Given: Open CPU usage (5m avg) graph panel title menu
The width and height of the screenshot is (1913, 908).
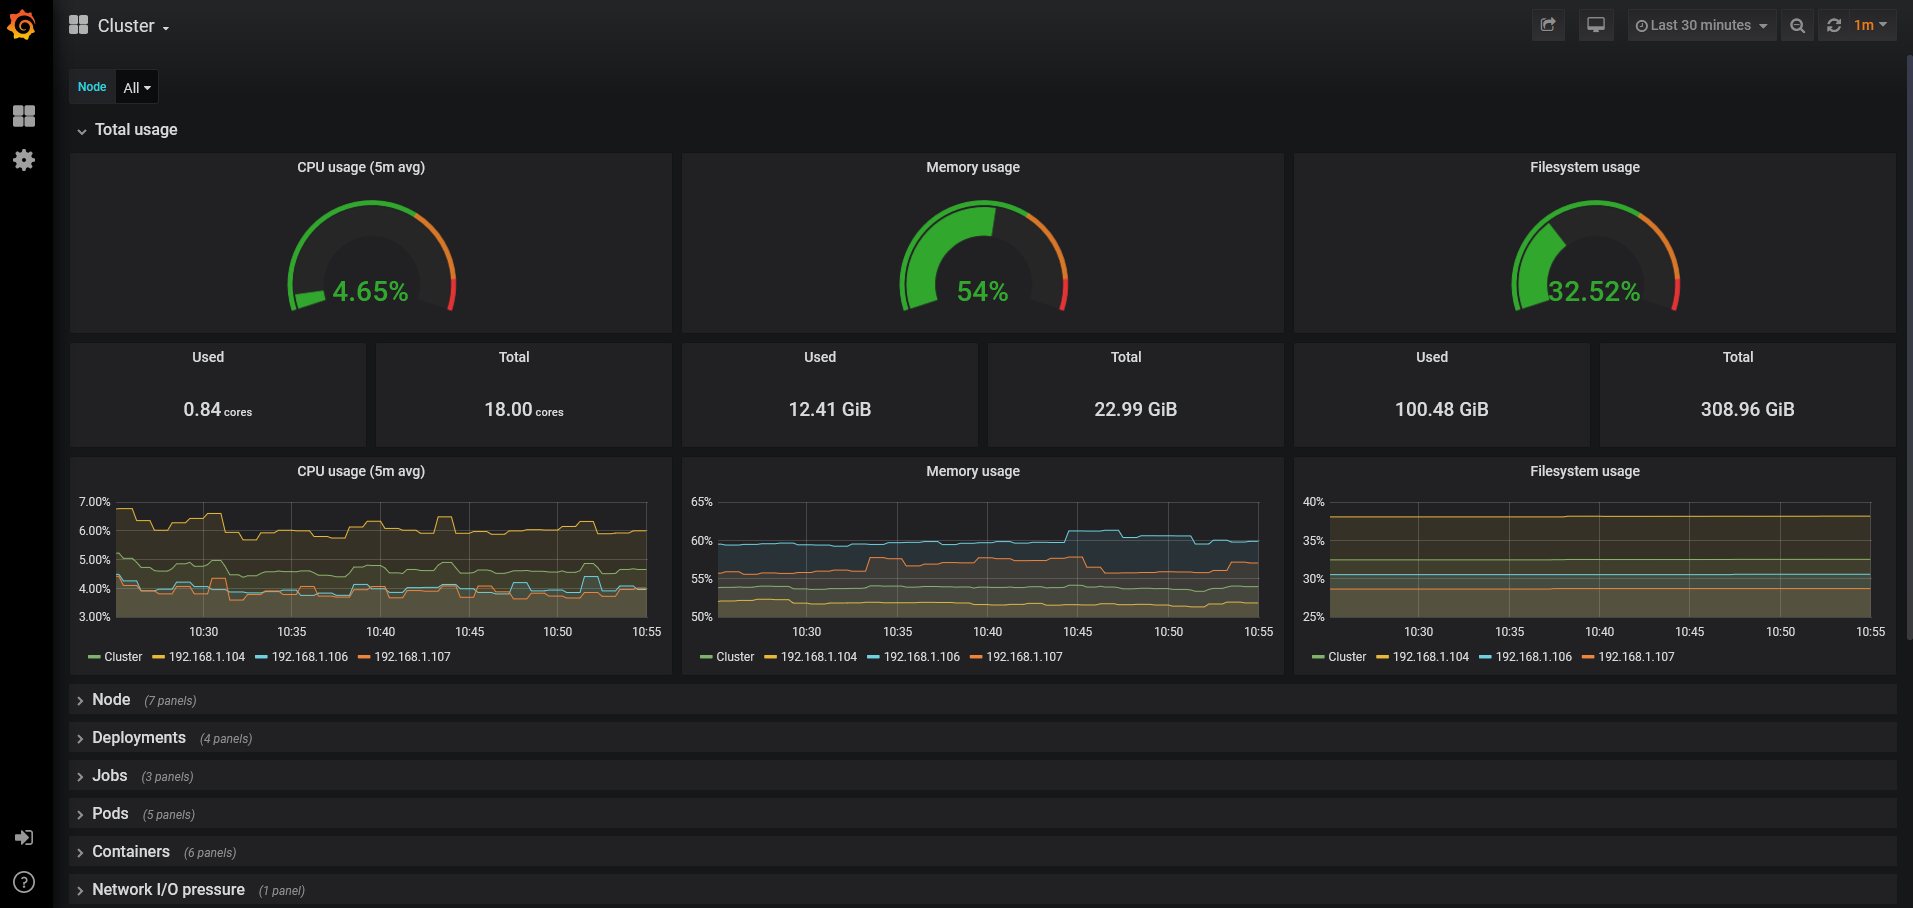Looking at the screenshot, I should [x=361, y=471].
